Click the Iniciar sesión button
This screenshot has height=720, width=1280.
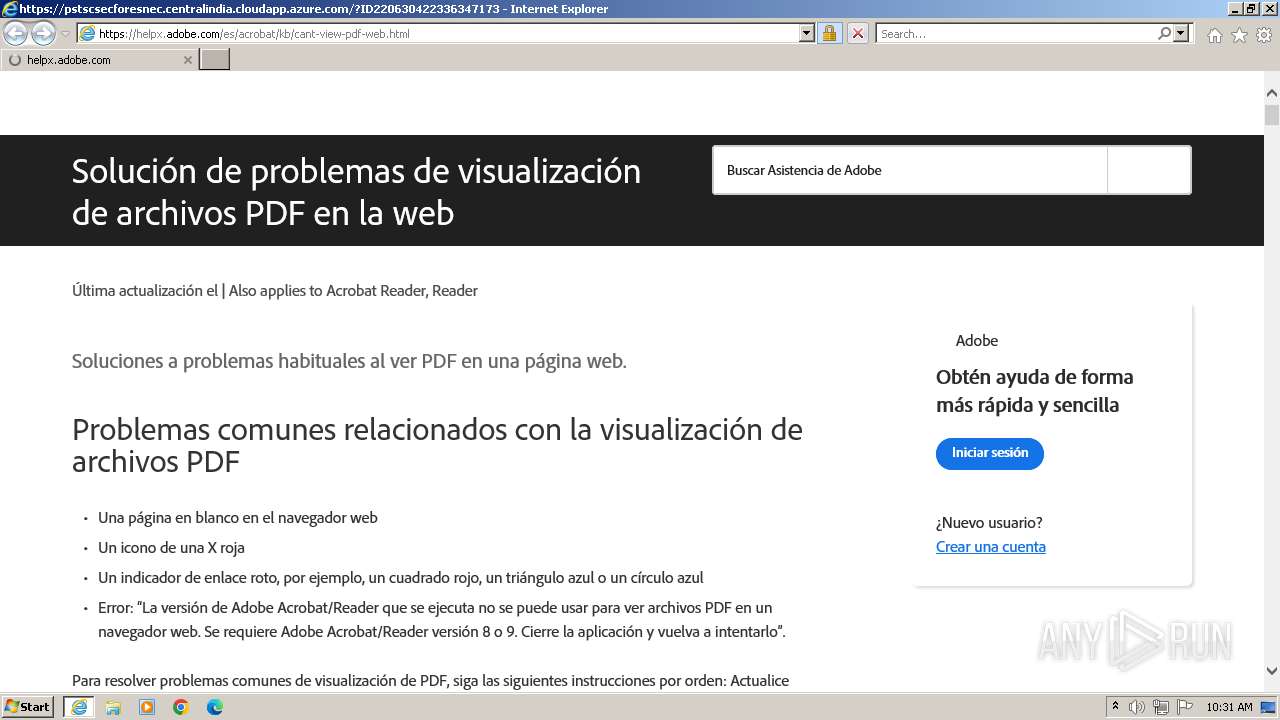tap(990, 453)
